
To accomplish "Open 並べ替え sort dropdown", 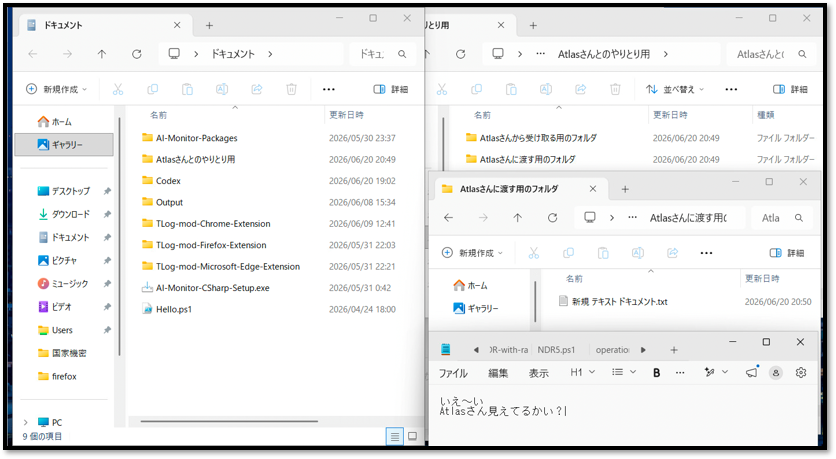I will click(x=674, y=90).
